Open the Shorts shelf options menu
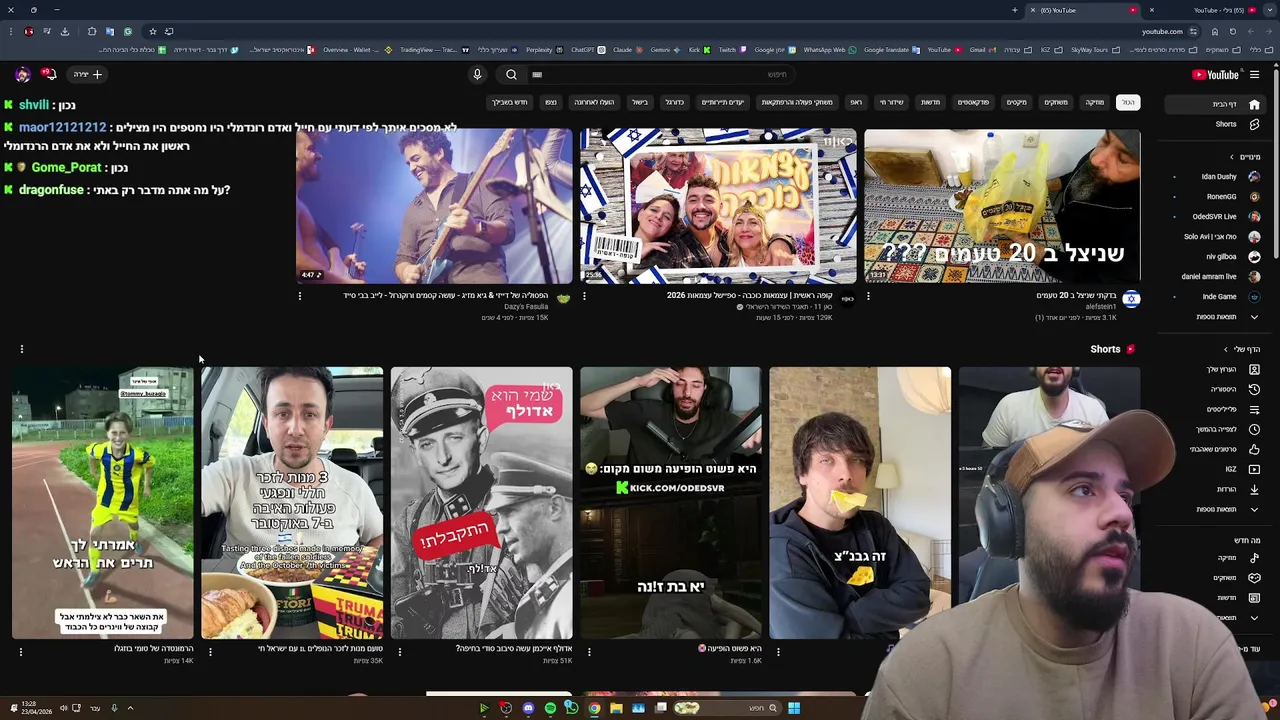The image size is (1280, 720). pyautogui.click(x=21, y=349)
